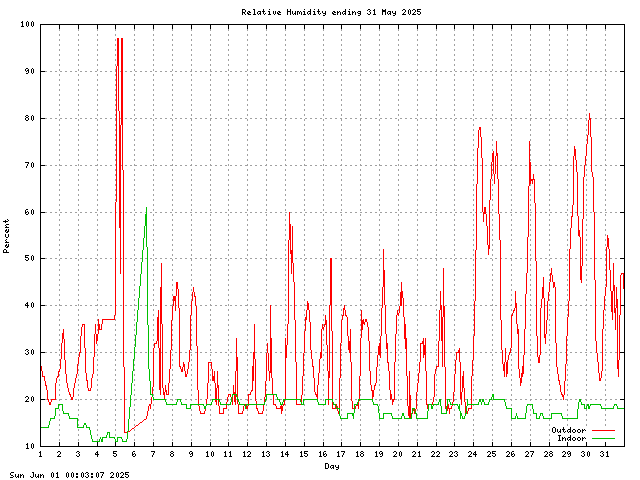Click day 1 on the x-axis
Viewport: 640px width, 480px height.
[x=40, y=454]
